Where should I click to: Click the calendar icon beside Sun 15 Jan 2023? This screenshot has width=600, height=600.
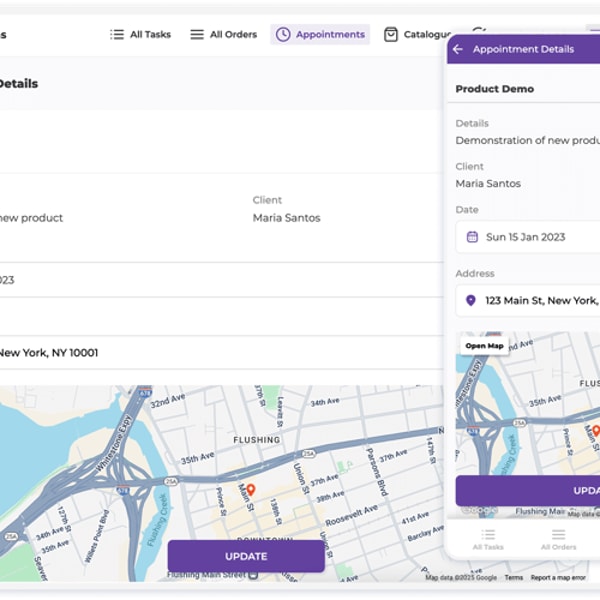point(472,237)
